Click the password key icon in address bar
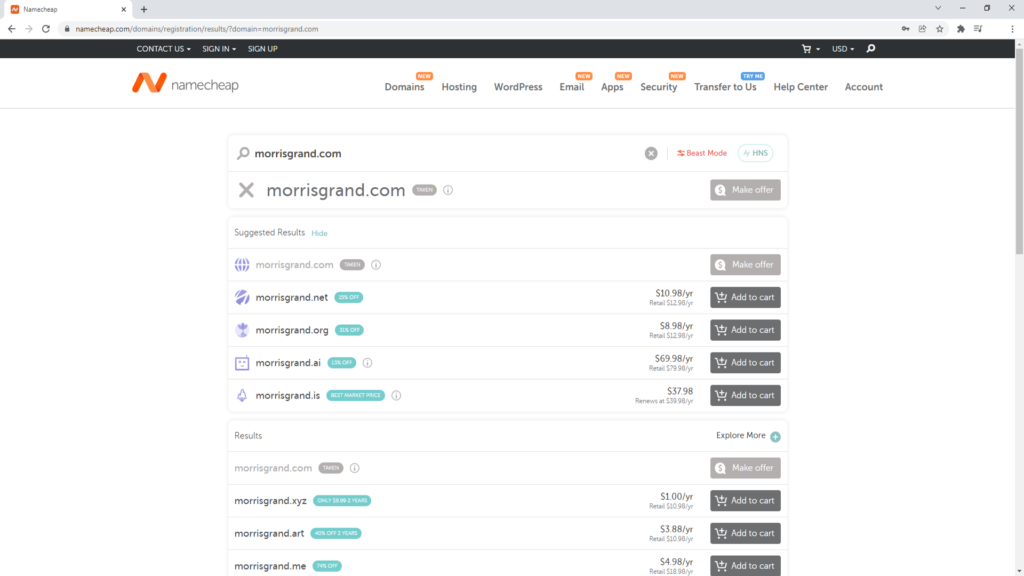 [x=905, y=29]
